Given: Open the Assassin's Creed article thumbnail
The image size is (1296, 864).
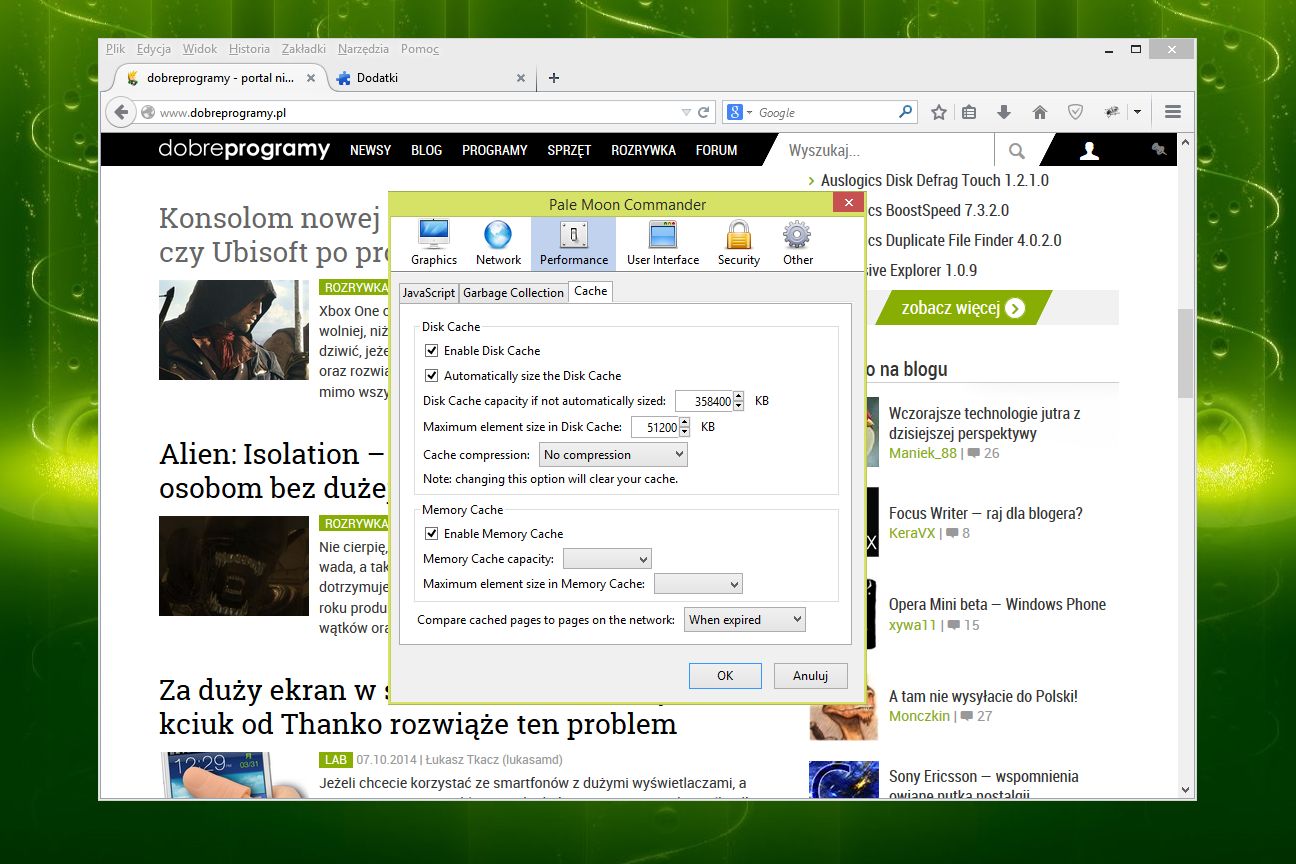Looking at the screenshot, I should [x=234, y=329].
